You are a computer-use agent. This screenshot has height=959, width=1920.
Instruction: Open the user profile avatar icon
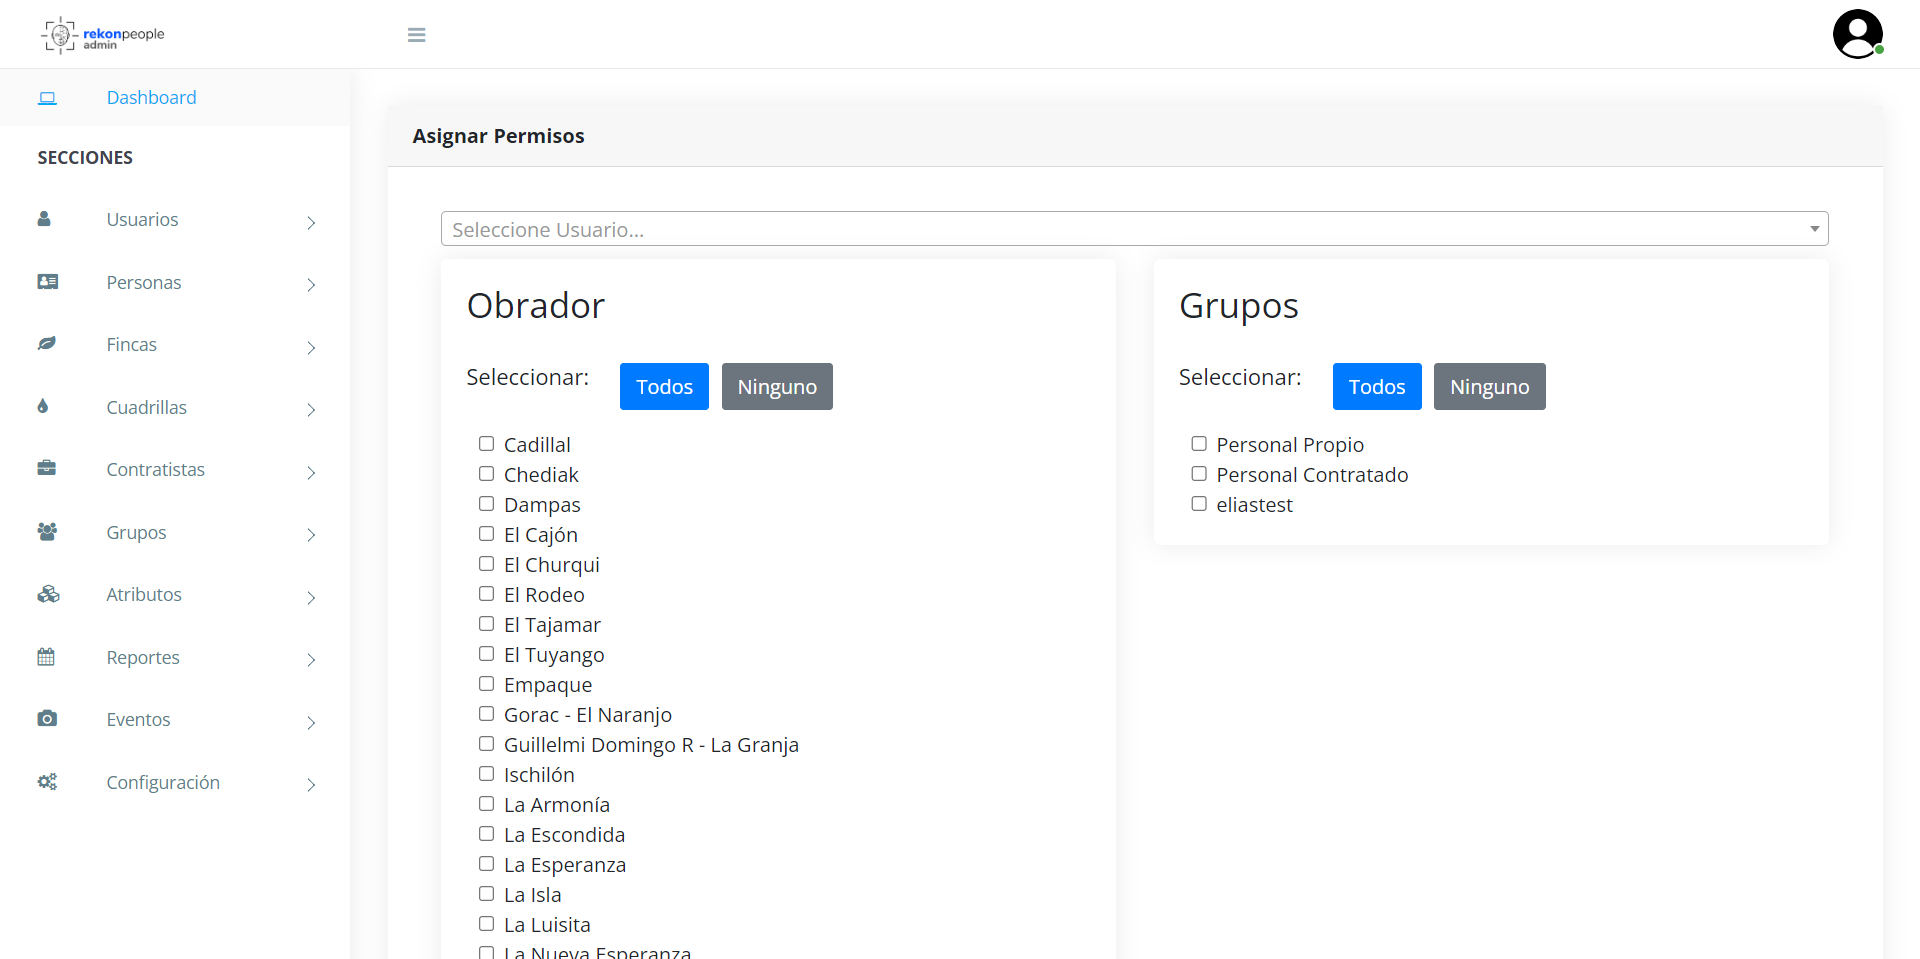(1858, 34)
